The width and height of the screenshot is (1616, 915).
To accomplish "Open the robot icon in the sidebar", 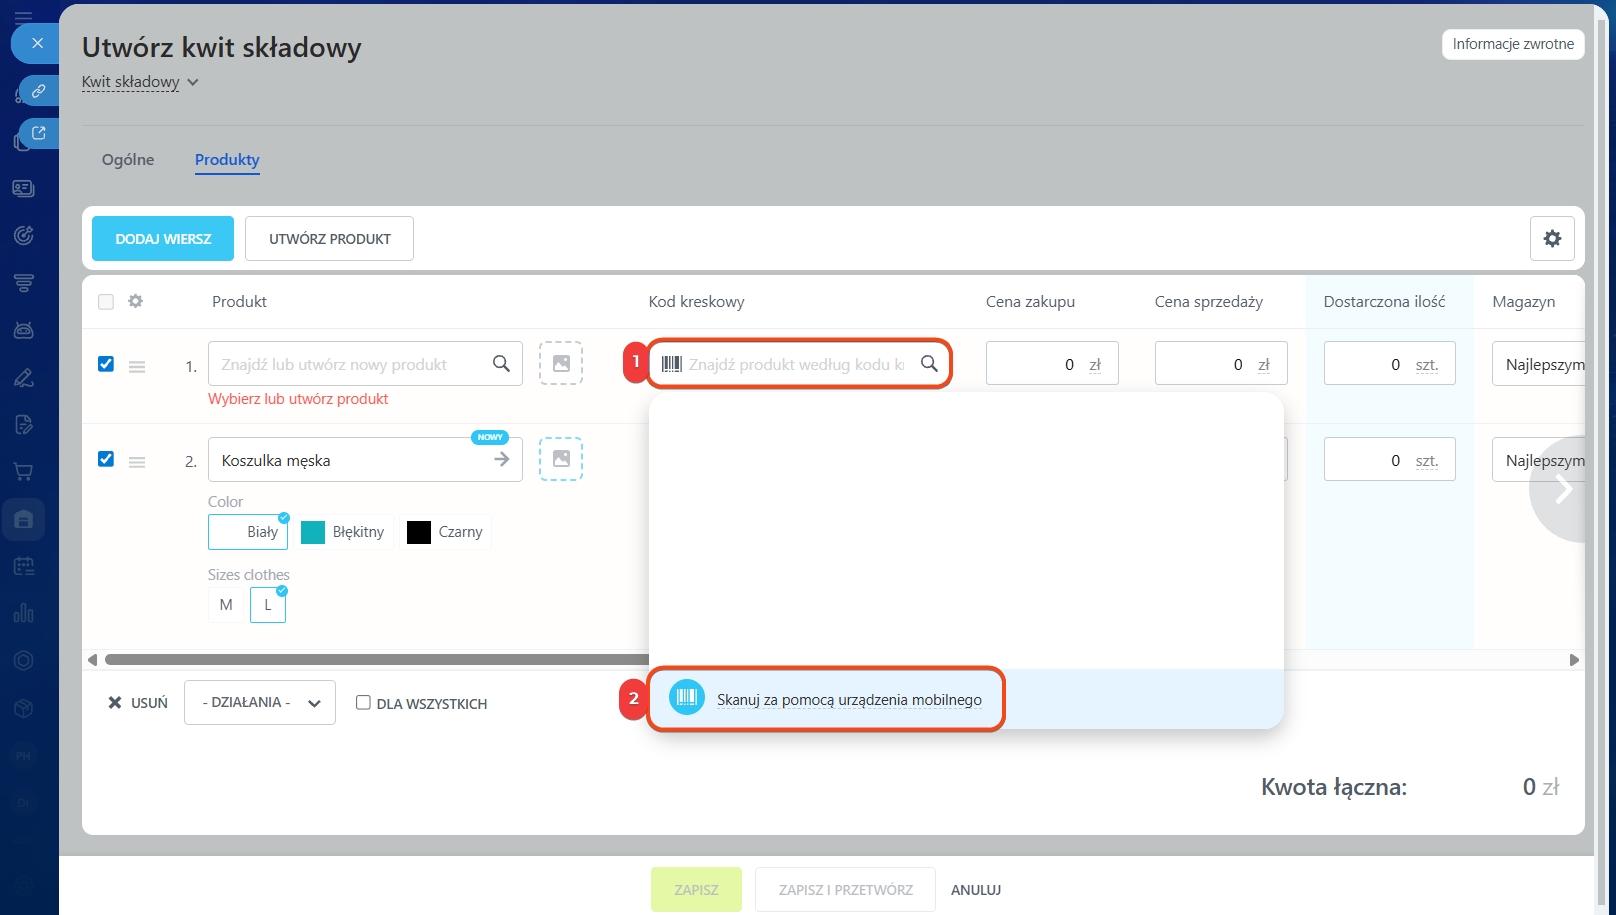I will (x=24, y=330).
